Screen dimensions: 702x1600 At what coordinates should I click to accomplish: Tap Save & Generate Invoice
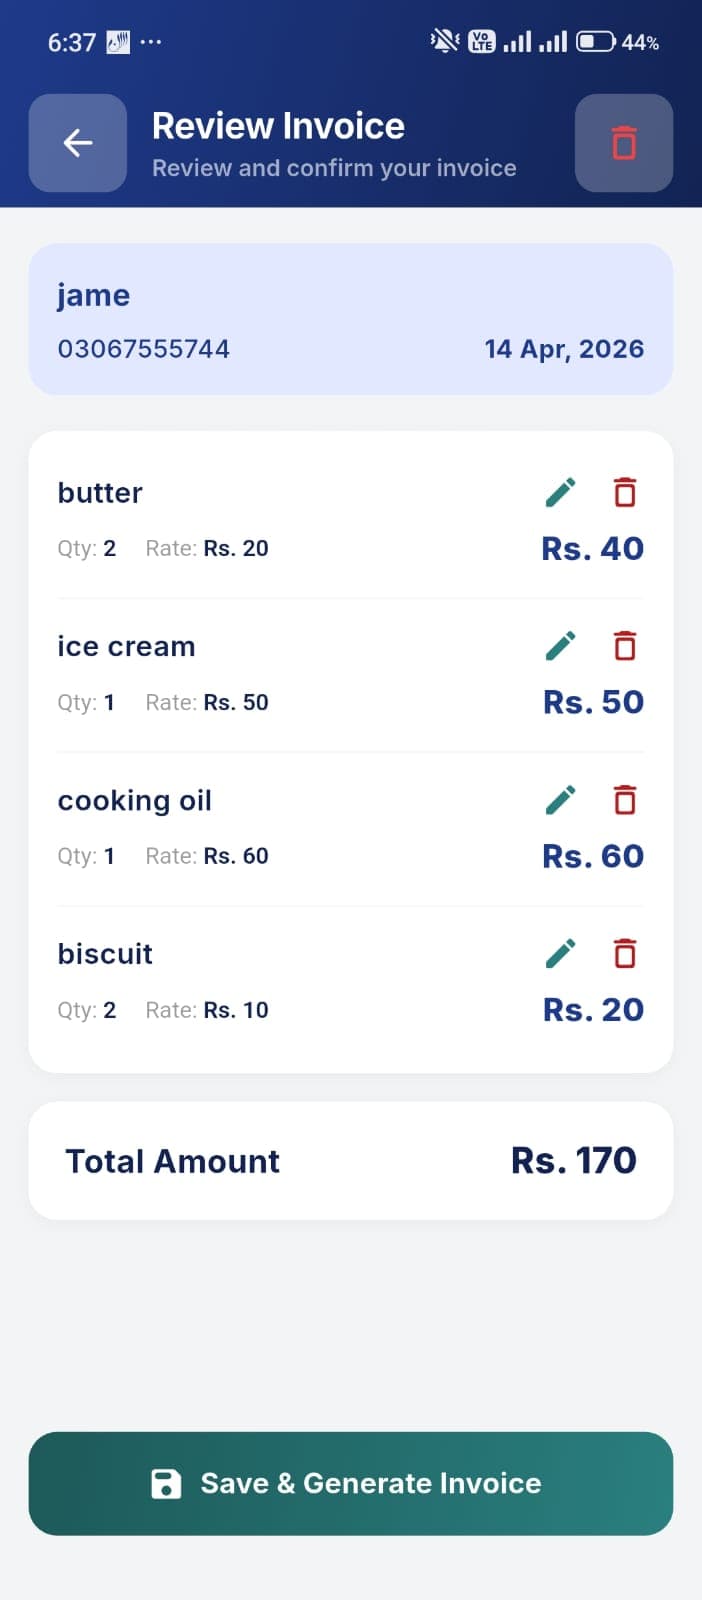350,1484
